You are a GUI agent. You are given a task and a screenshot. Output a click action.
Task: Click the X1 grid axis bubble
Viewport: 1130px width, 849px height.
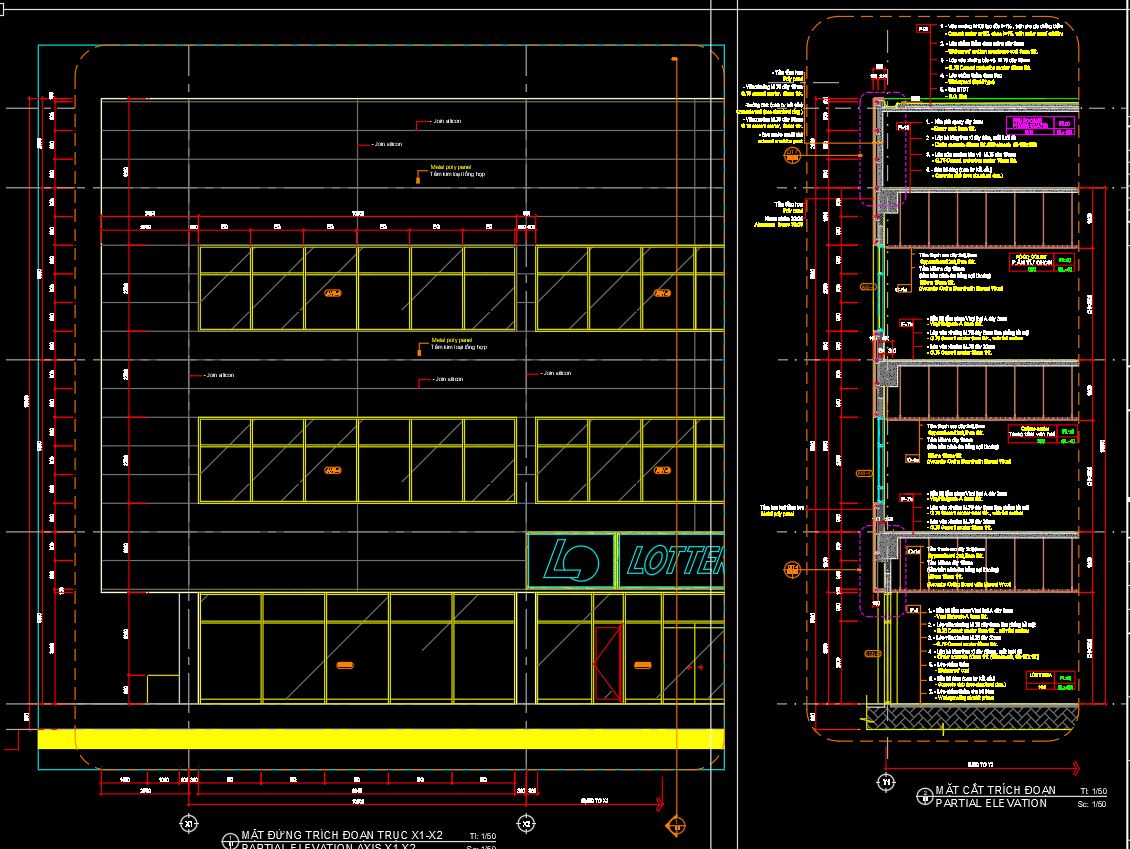pyautogui.click(x=187, y=823)
